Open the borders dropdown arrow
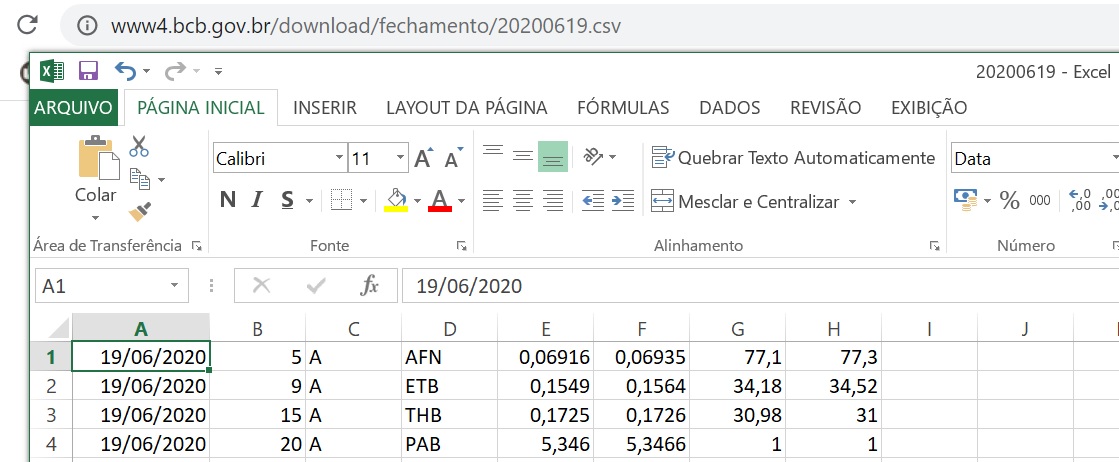The width and height of the screenshot is (1119, 462). coord(363,201)
